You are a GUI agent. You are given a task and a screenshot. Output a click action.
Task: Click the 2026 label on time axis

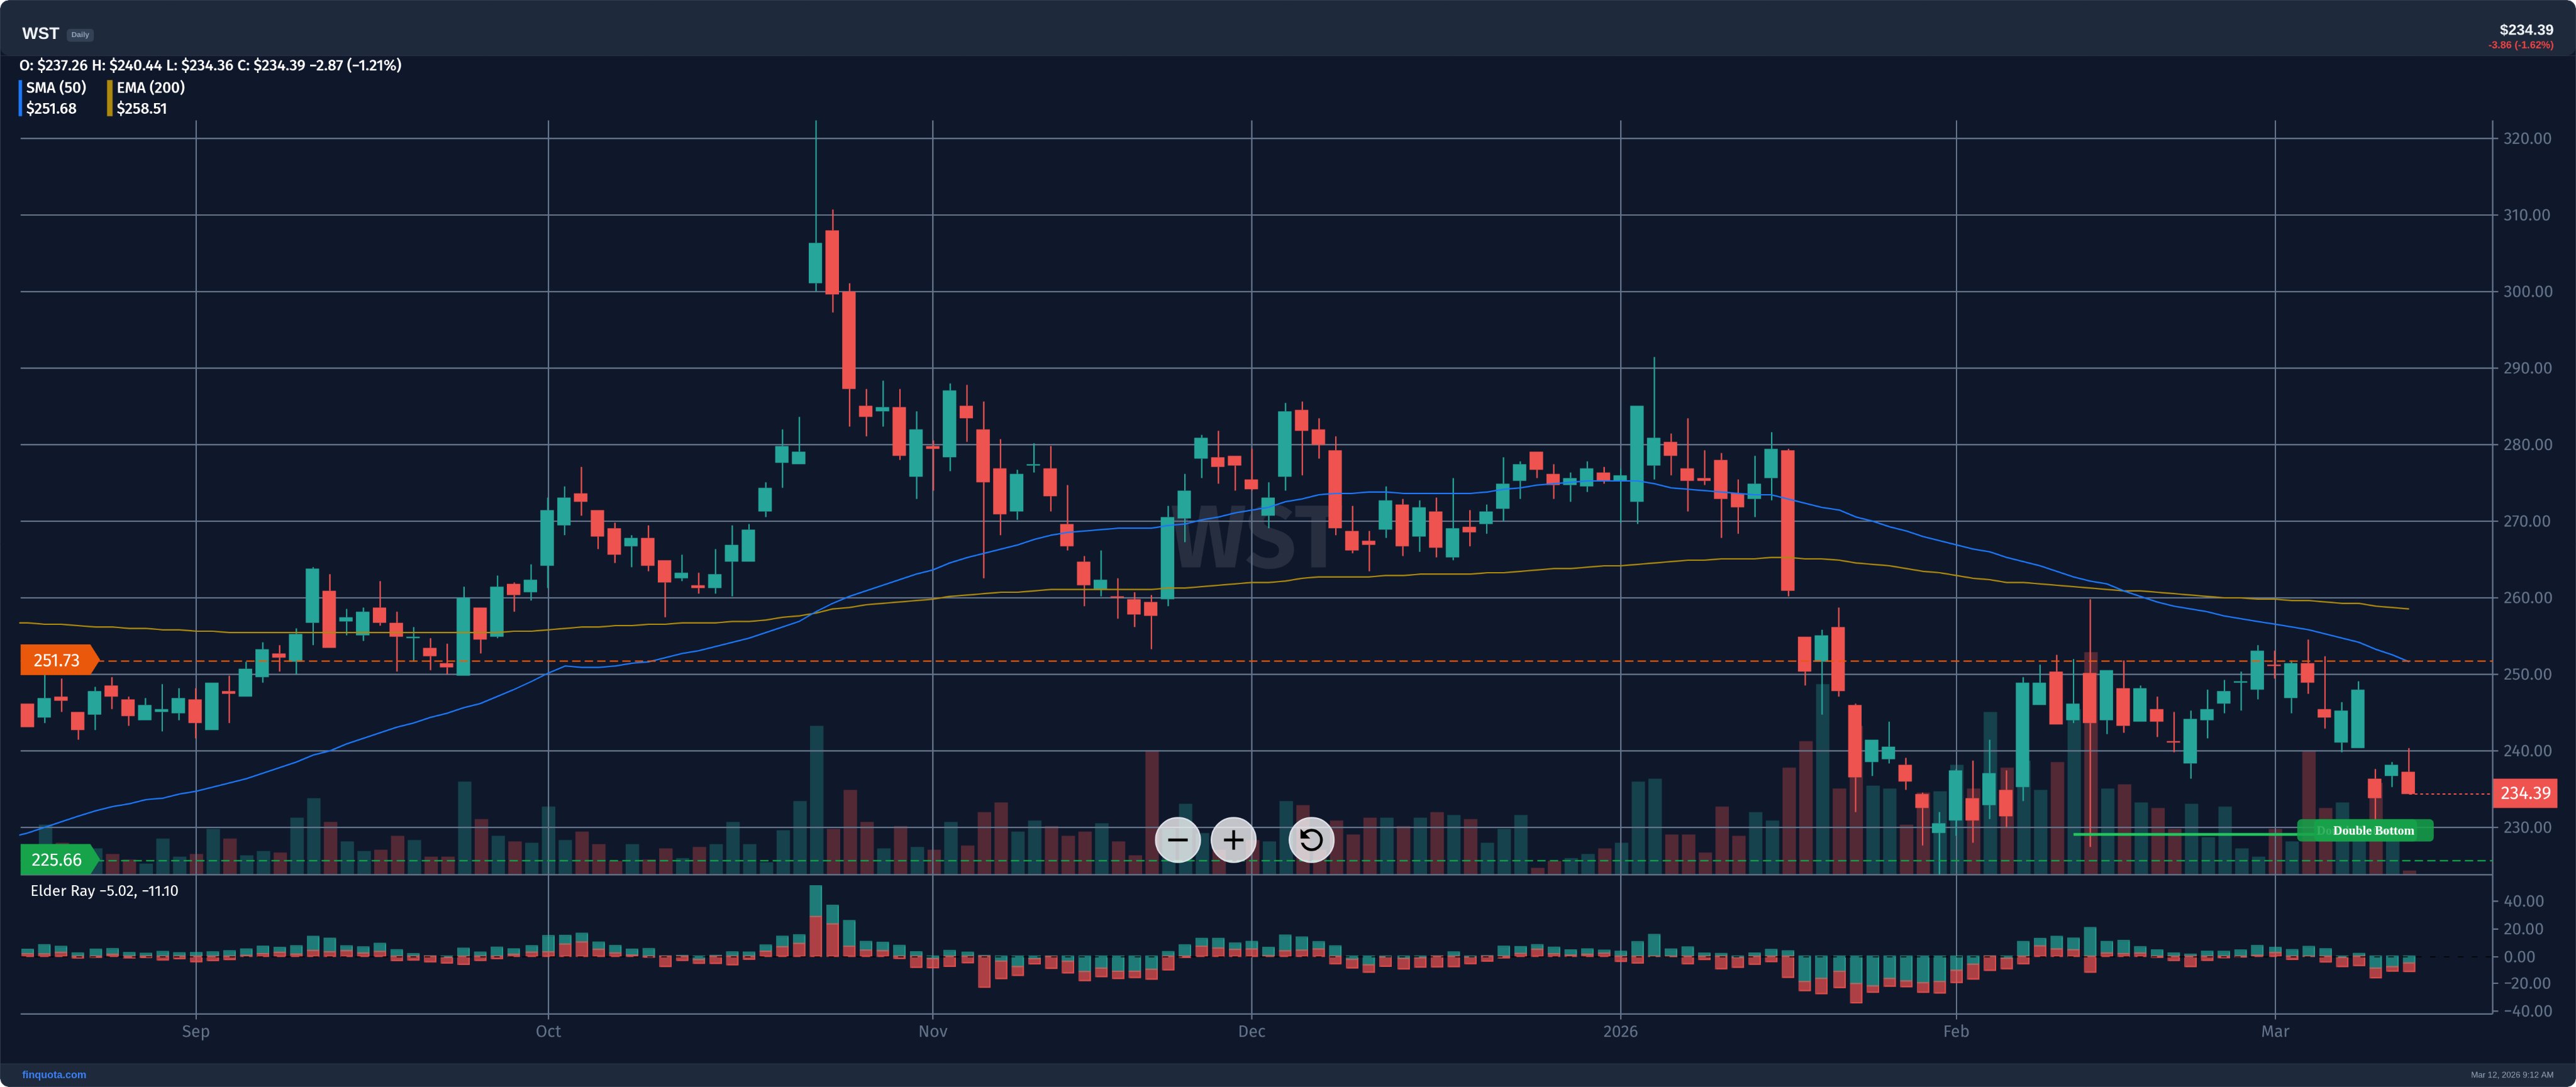pyautogui.click(x=1620, y=1031)
